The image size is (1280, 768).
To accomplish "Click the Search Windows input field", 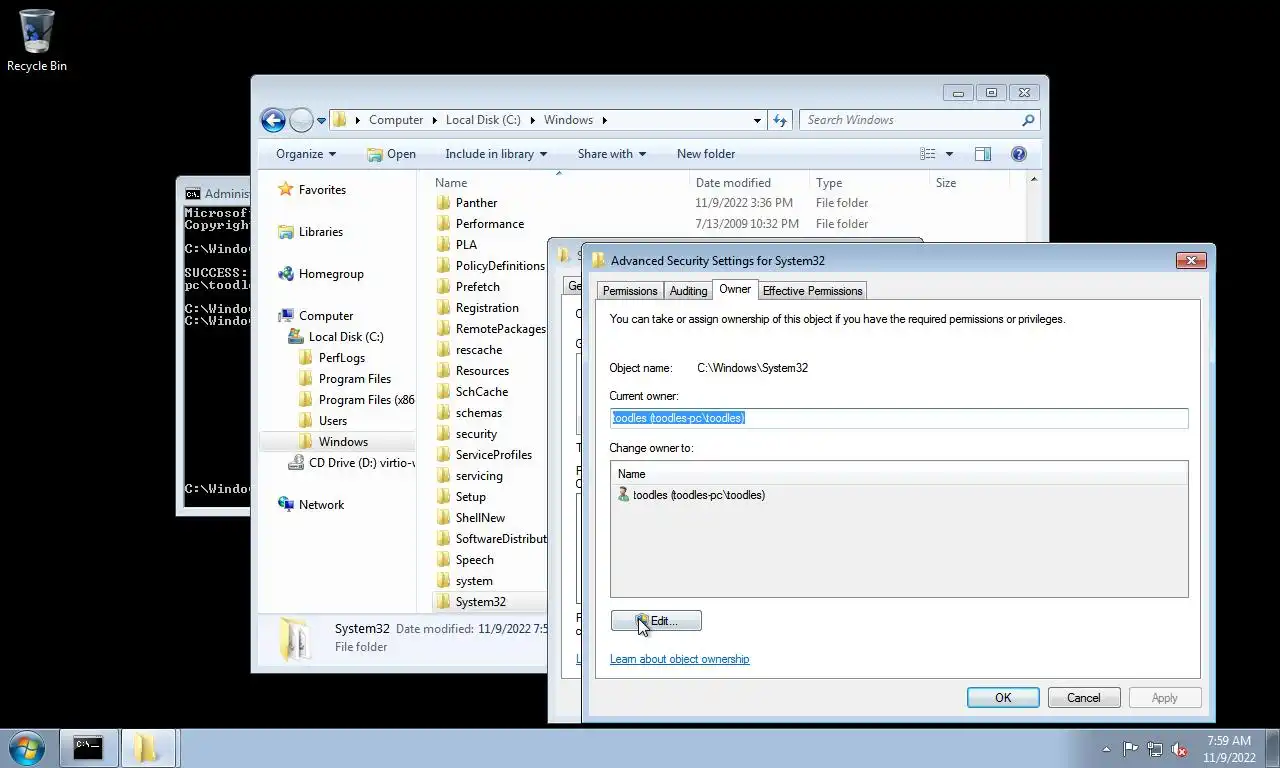I will [910, 120].
